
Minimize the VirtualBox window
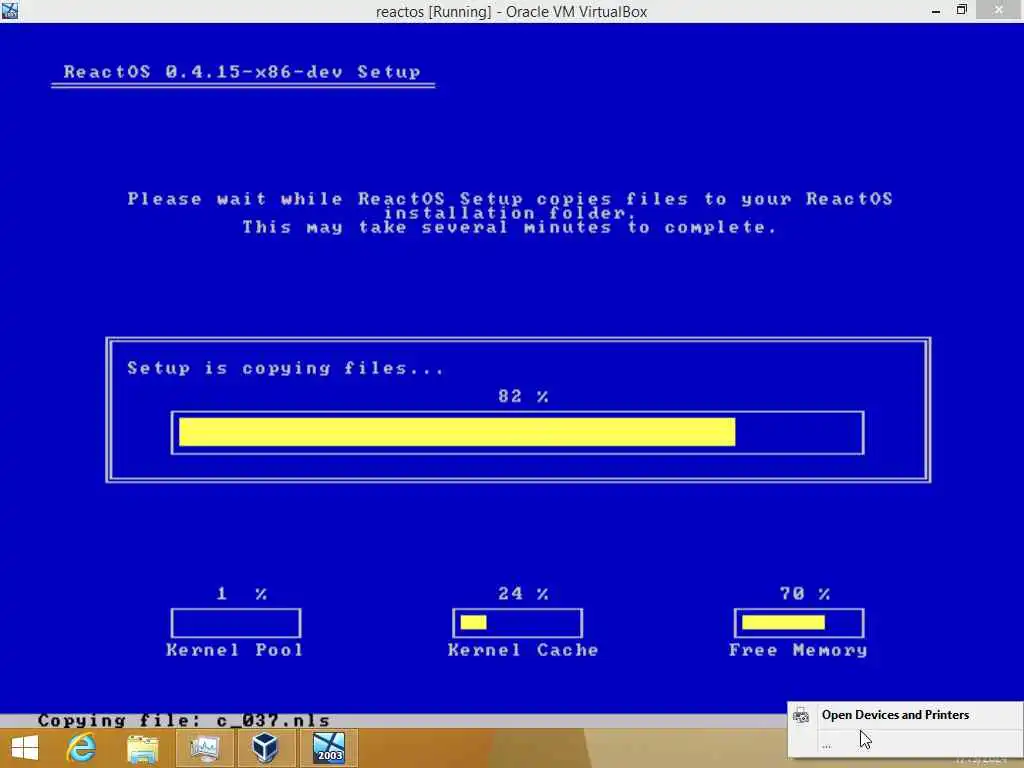coord(936,10)
